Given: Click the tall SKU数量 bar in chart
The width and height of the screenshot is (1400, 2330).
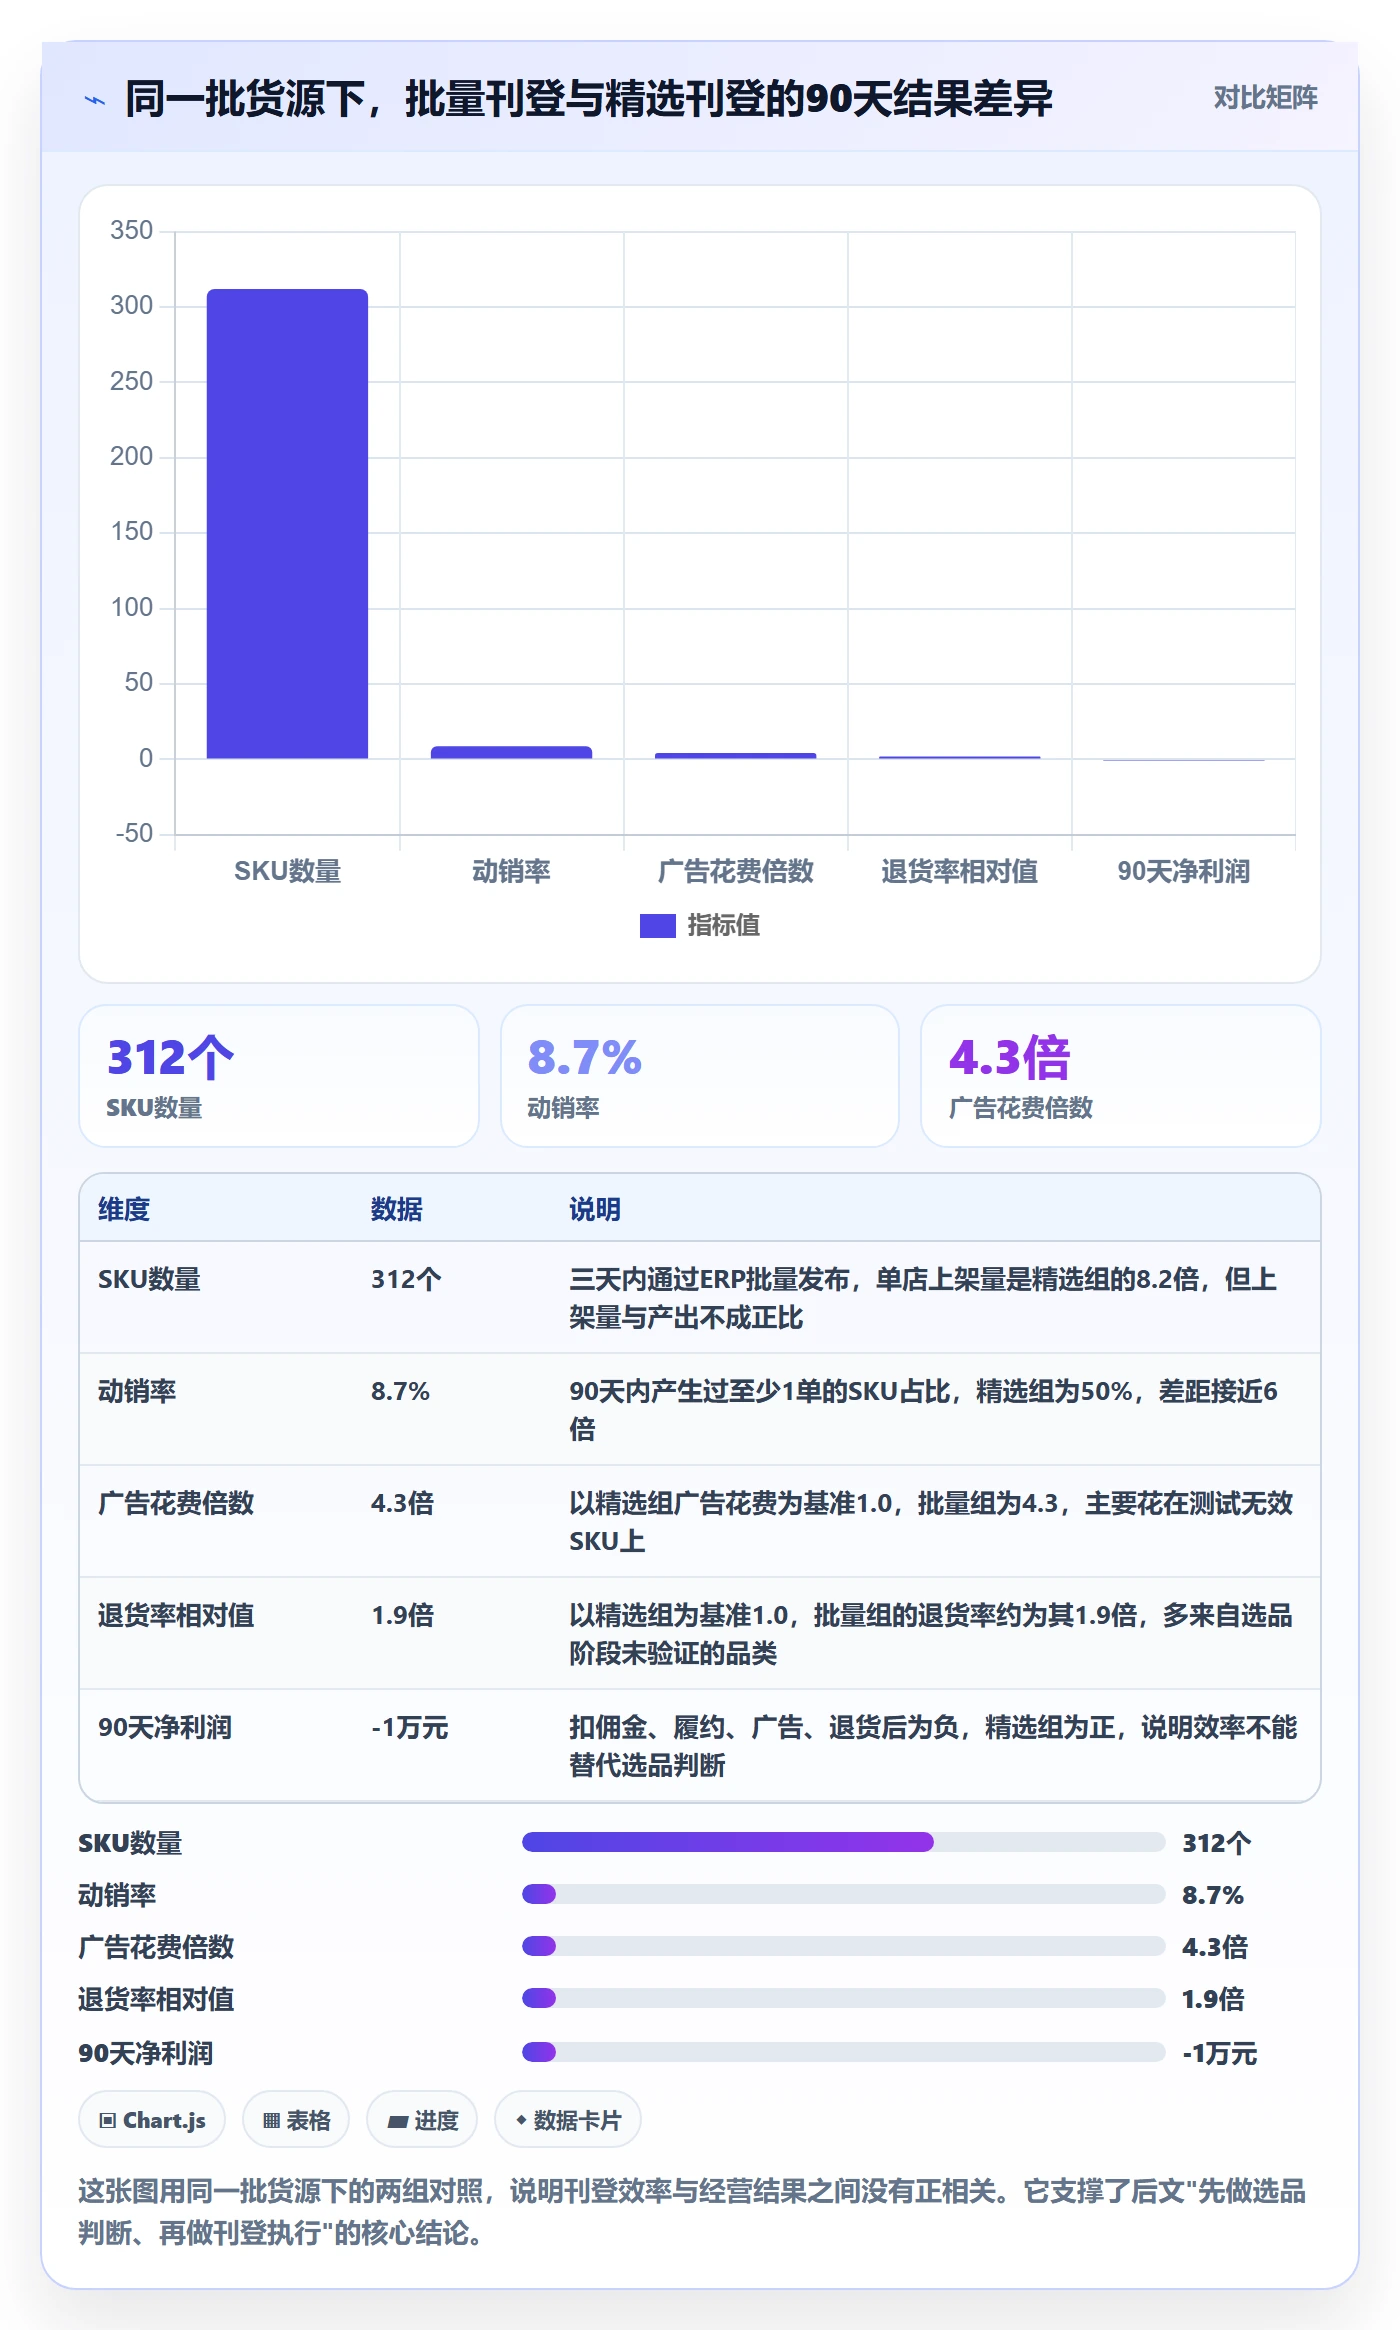Looking at the screenshot, I should pyautogui.click(x=287, y=524).
